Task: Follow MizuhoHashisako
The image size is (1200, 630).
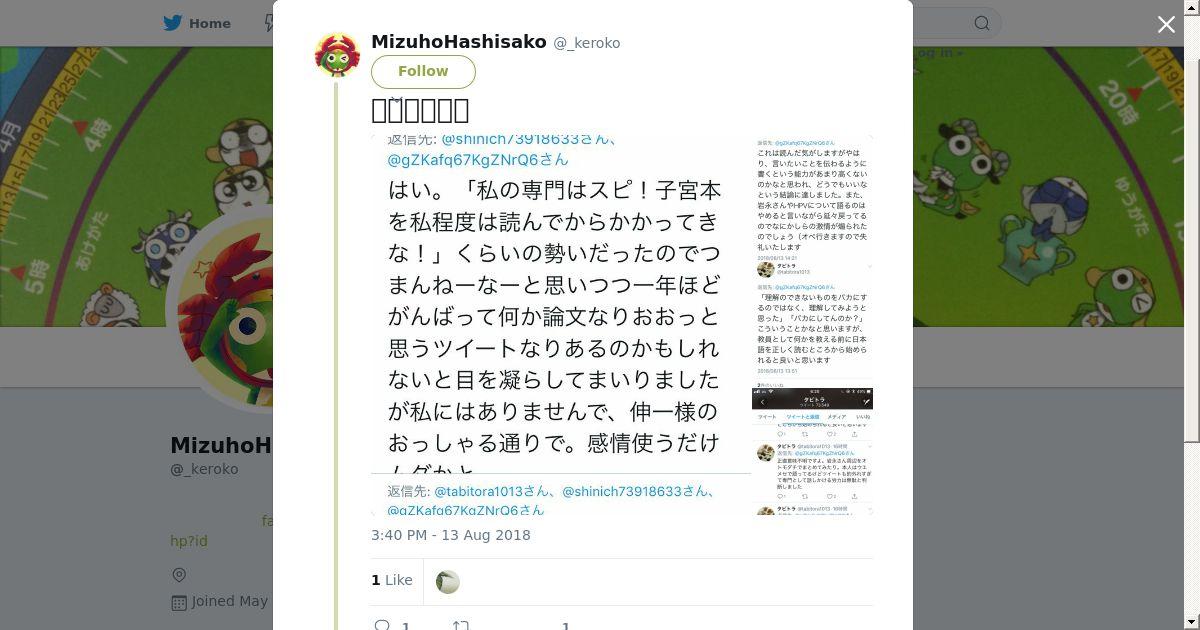Action: 423,71
